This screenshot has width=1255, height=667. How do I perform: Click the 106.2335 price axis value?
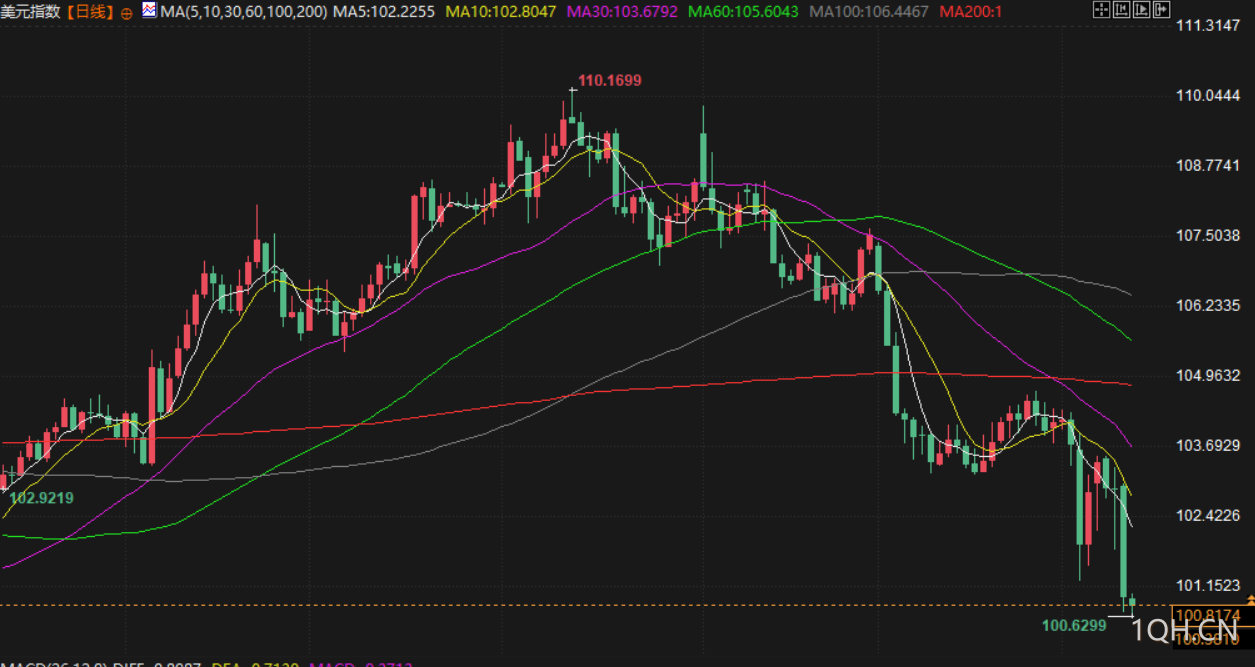tap(1209, 305)
